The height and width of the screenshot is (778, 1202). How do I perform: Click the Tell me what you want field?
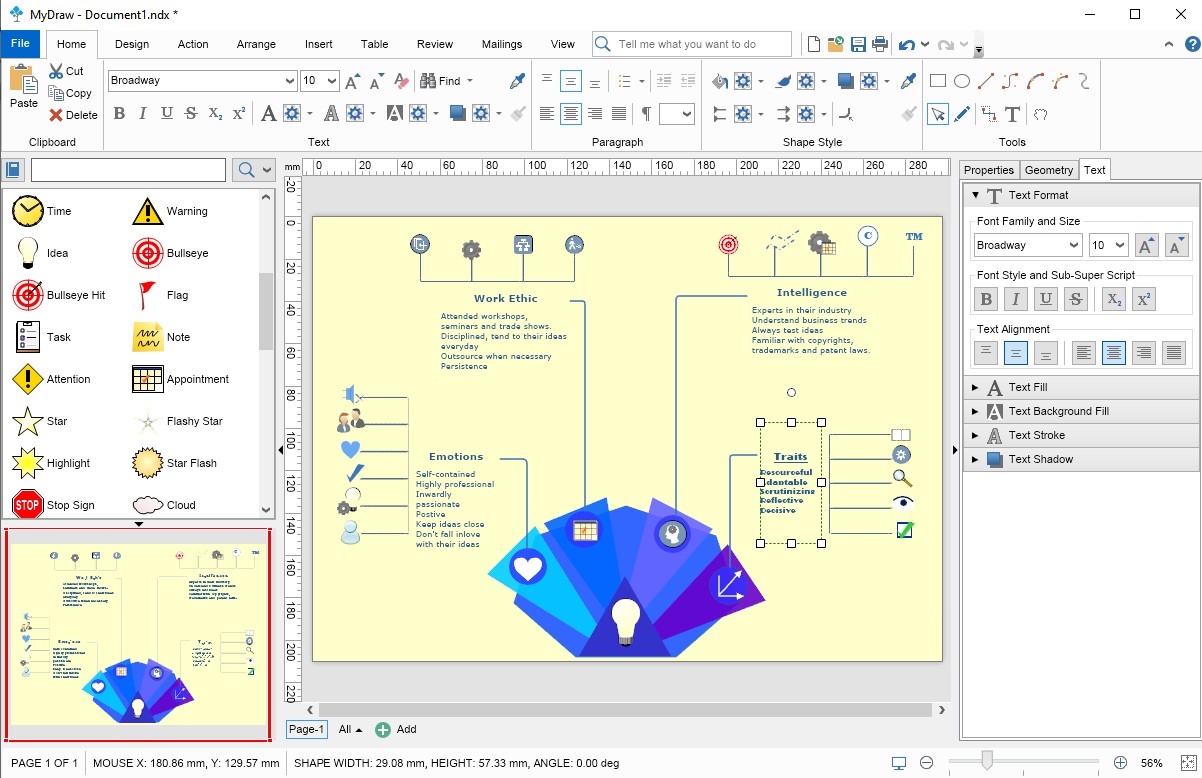[x=692, y=44]
